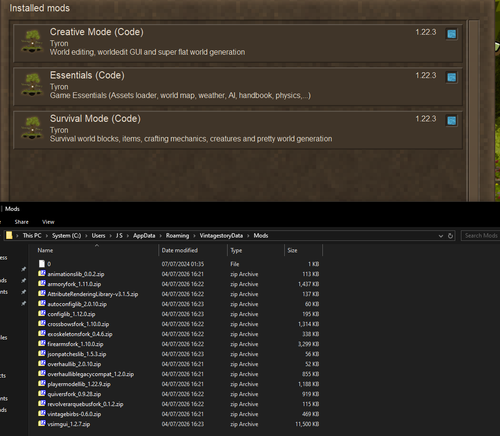Refresh the Mods folder
The image size is (500, 436).
click(450, 236)
